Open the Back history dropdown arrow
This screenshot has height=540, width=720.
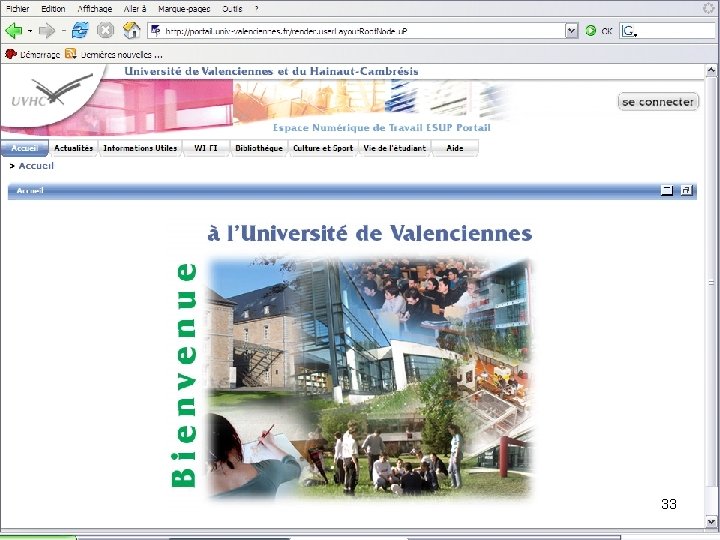[30, 31]
